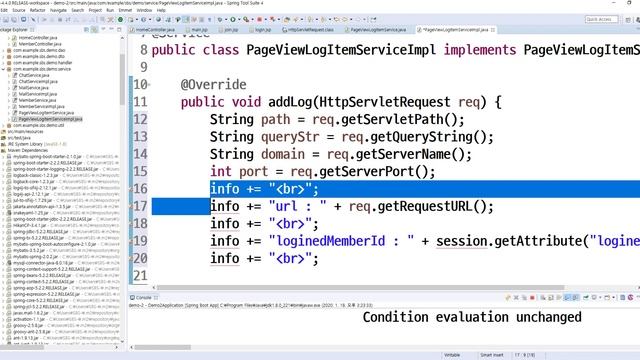
Task: Open the Help menu
Action: 161,10
